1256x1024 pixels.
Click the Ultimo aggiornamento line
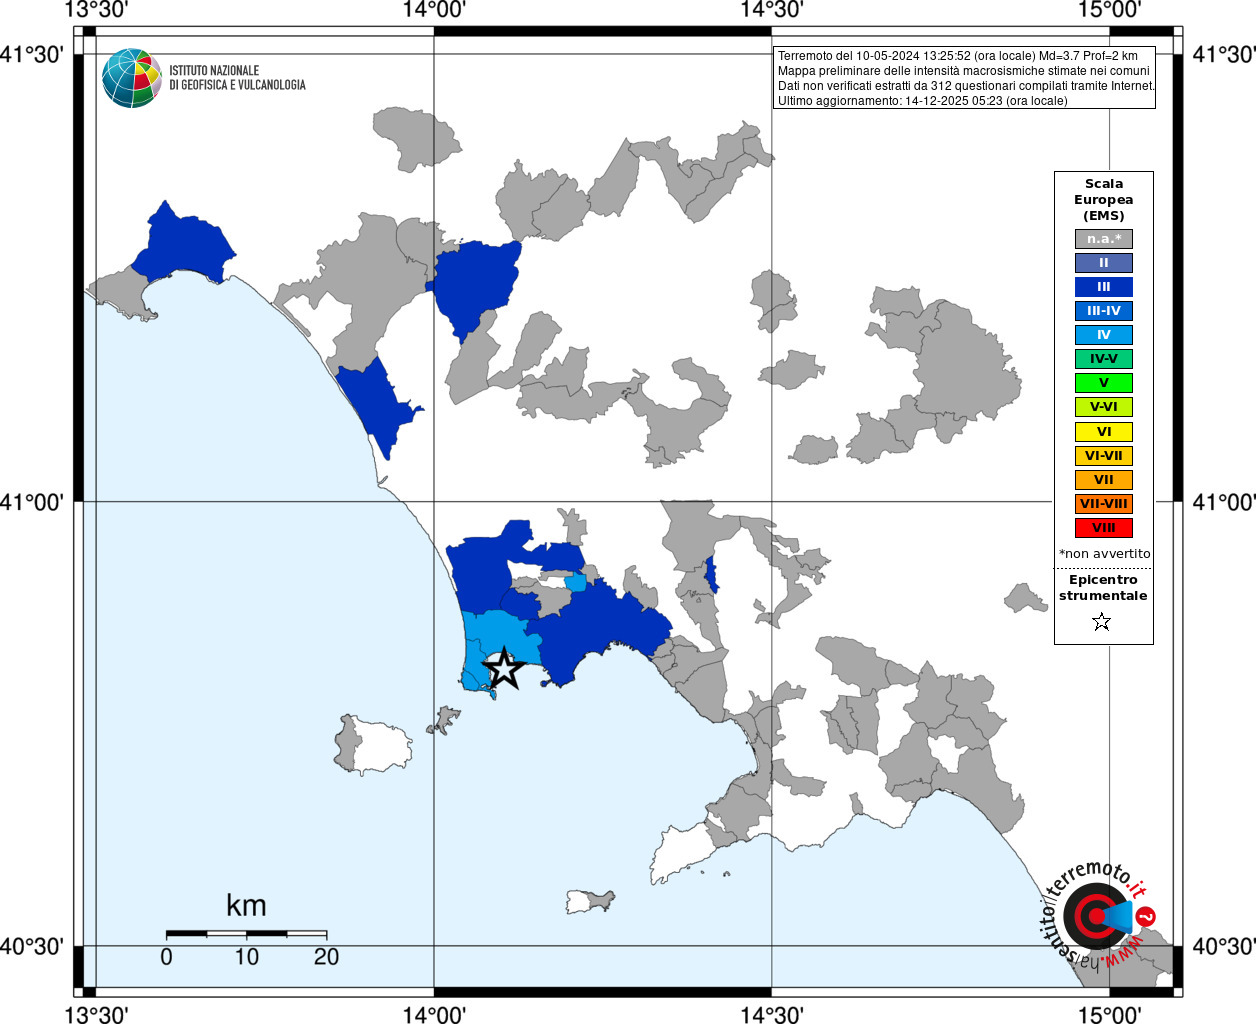coord(922,101)
